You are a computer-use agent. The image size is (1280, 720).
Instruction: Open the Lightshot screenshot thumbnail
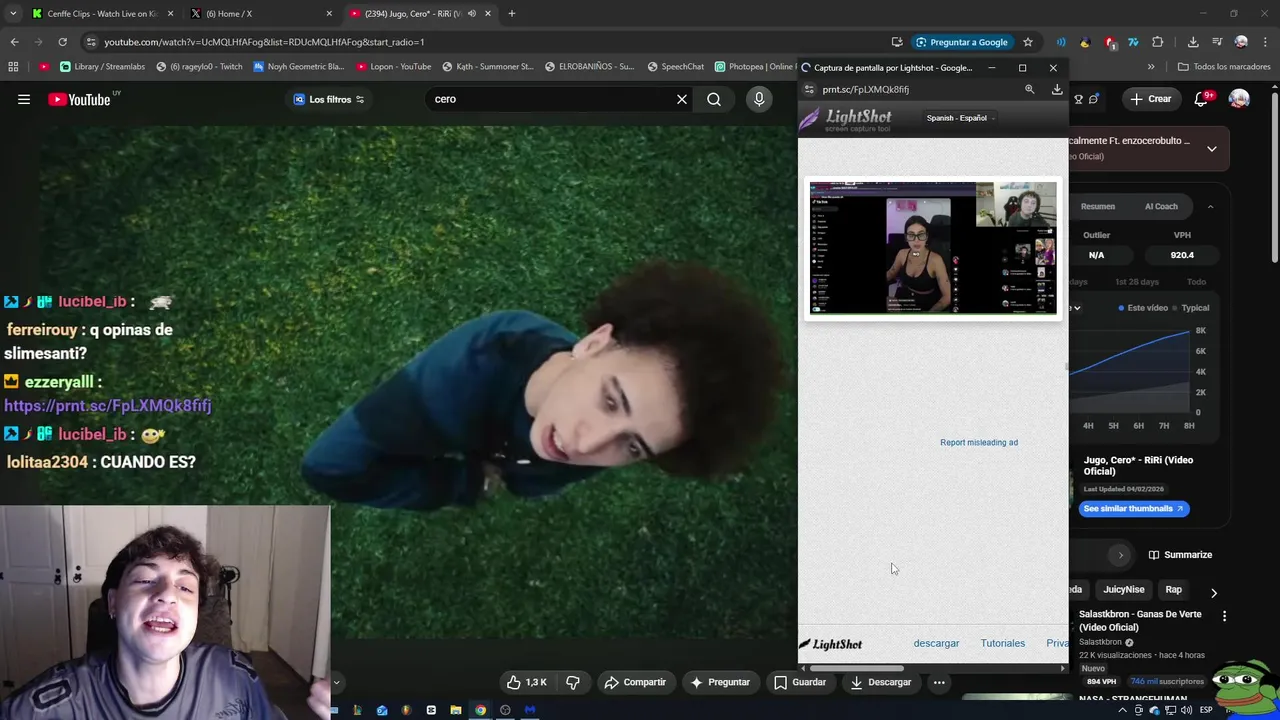(932, 248)
